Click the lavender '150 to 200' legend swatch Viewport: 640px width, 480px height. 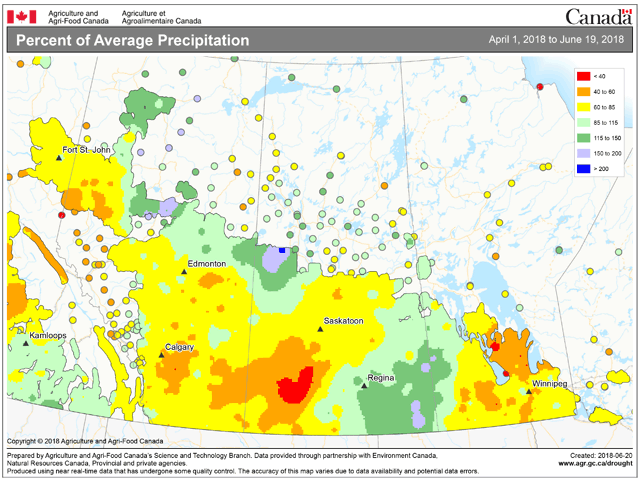pos(584,151)
